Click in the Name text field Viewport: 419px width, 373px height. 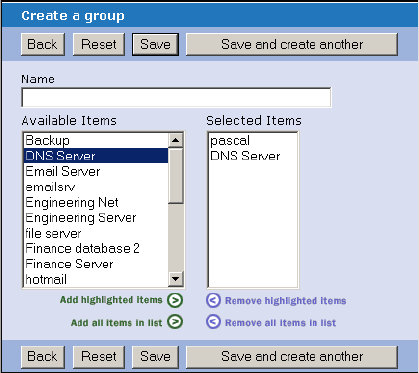pyautogui.click(x=176, y=97)
